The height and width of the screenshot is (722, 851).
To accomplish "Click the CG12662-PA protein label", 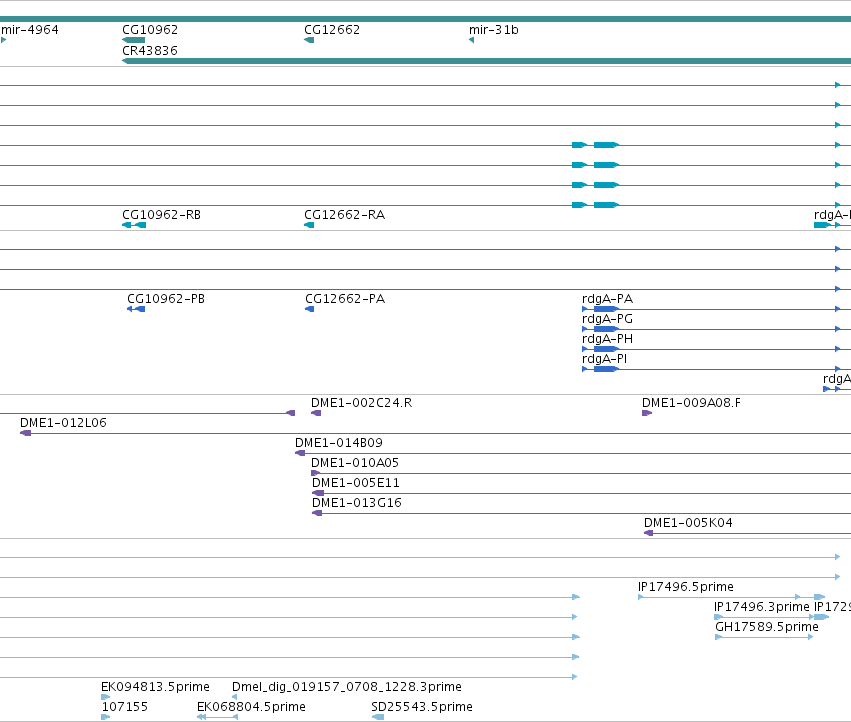I will tap(345, 299).
